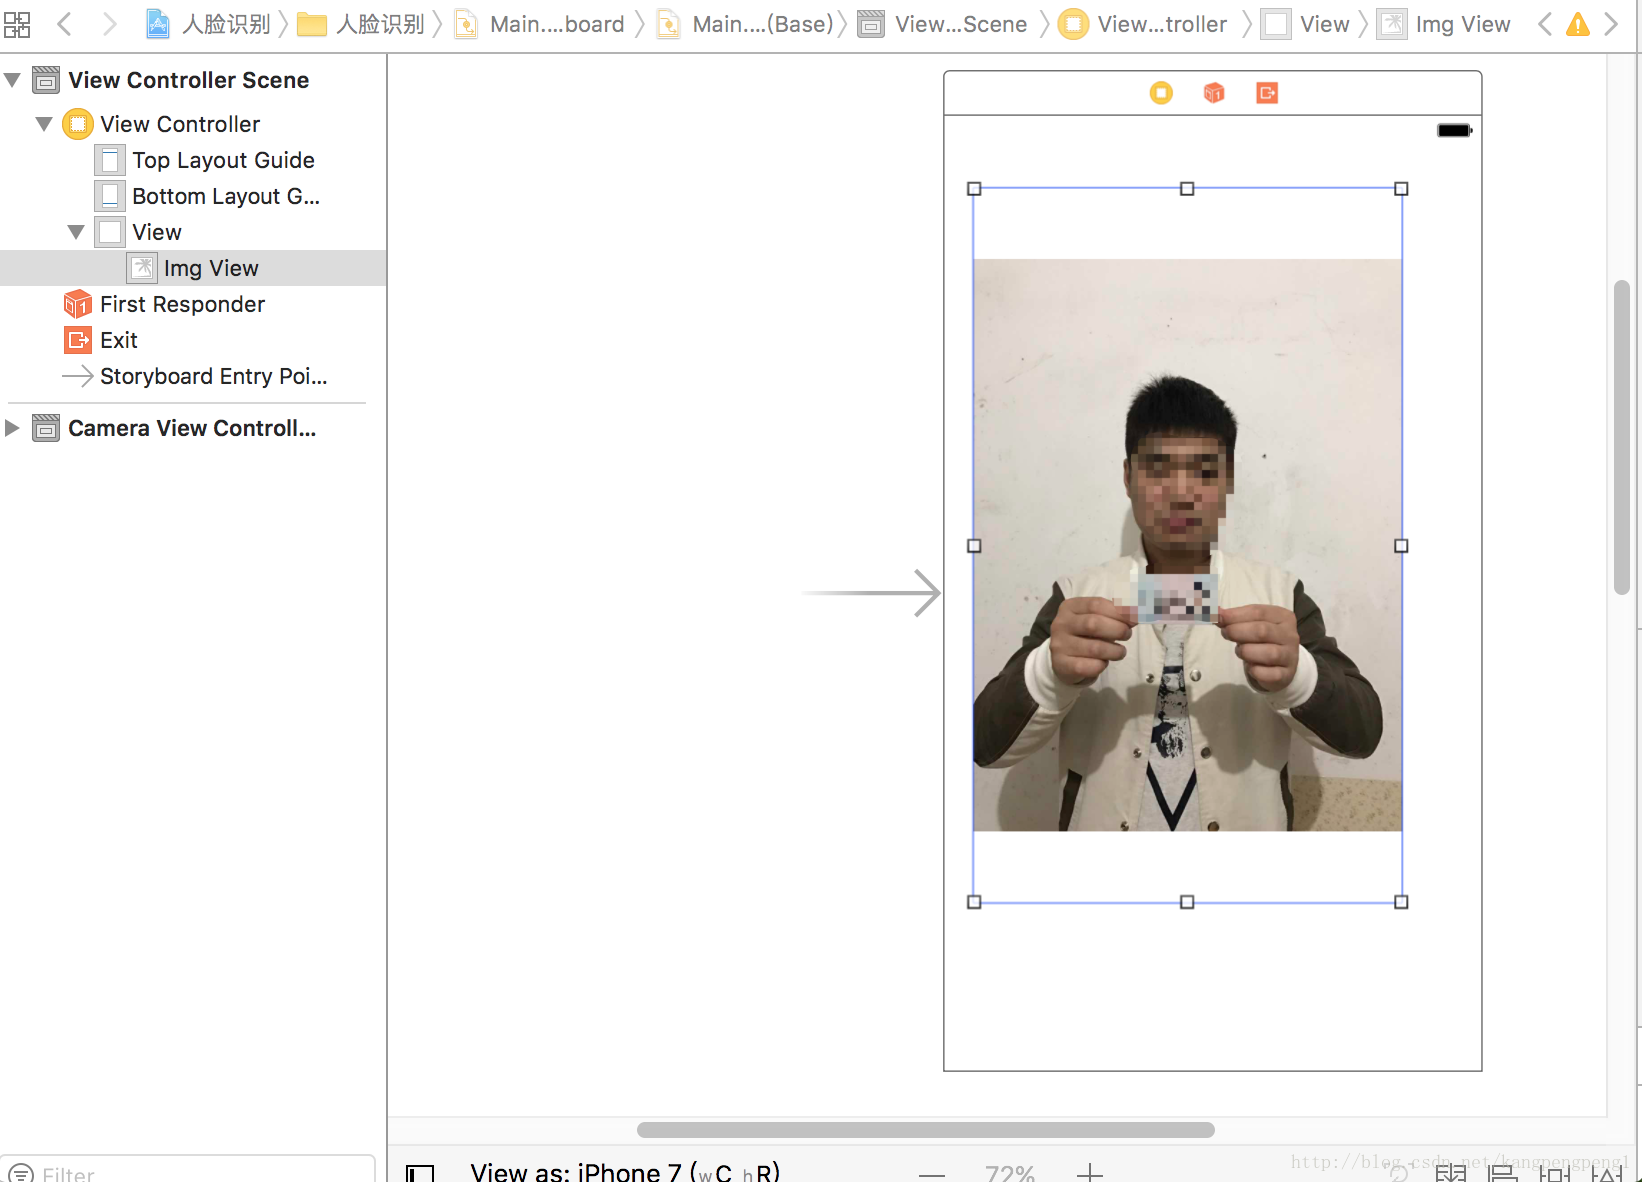The image size is (1642, 1182).
Task: Zoom in the canvas with plus
Action: pyautogui.click(x=1090, y=1173)
